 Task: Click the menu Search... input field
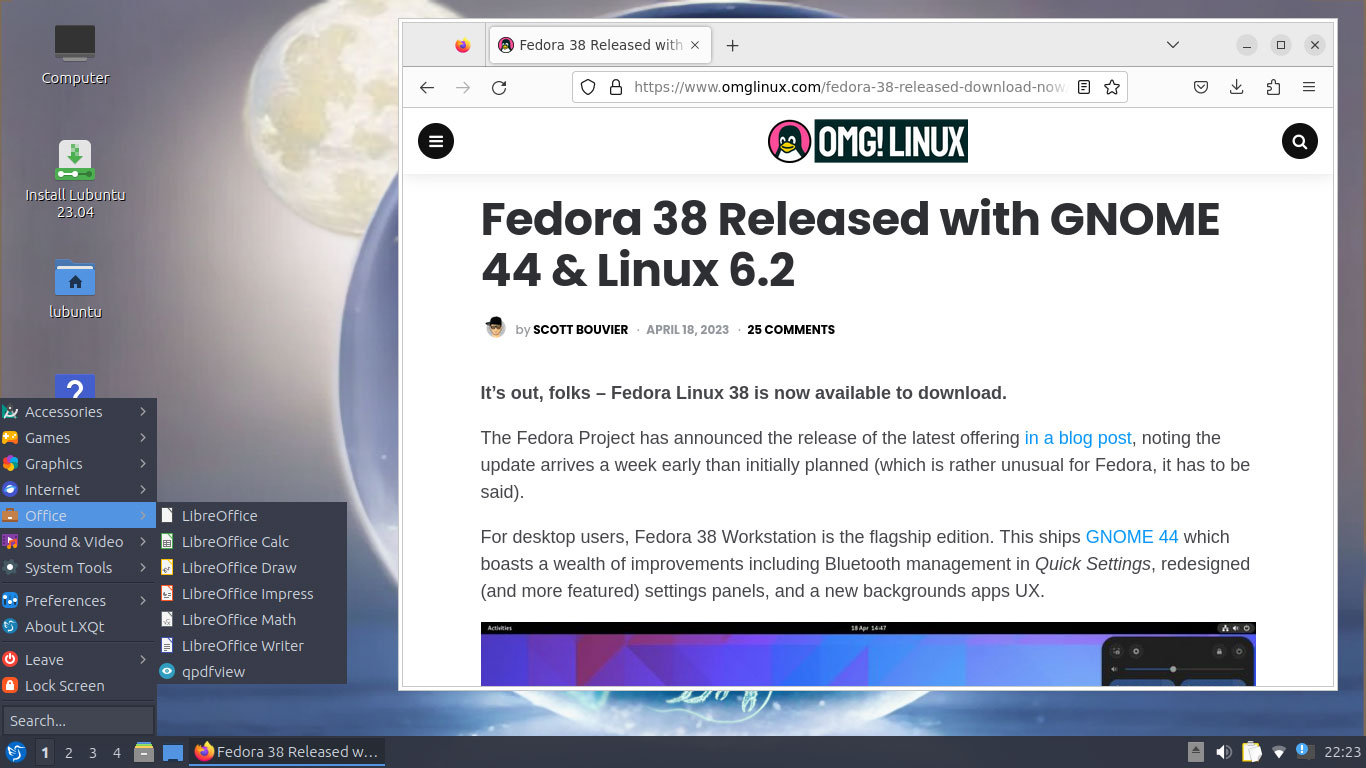[78, 721]
